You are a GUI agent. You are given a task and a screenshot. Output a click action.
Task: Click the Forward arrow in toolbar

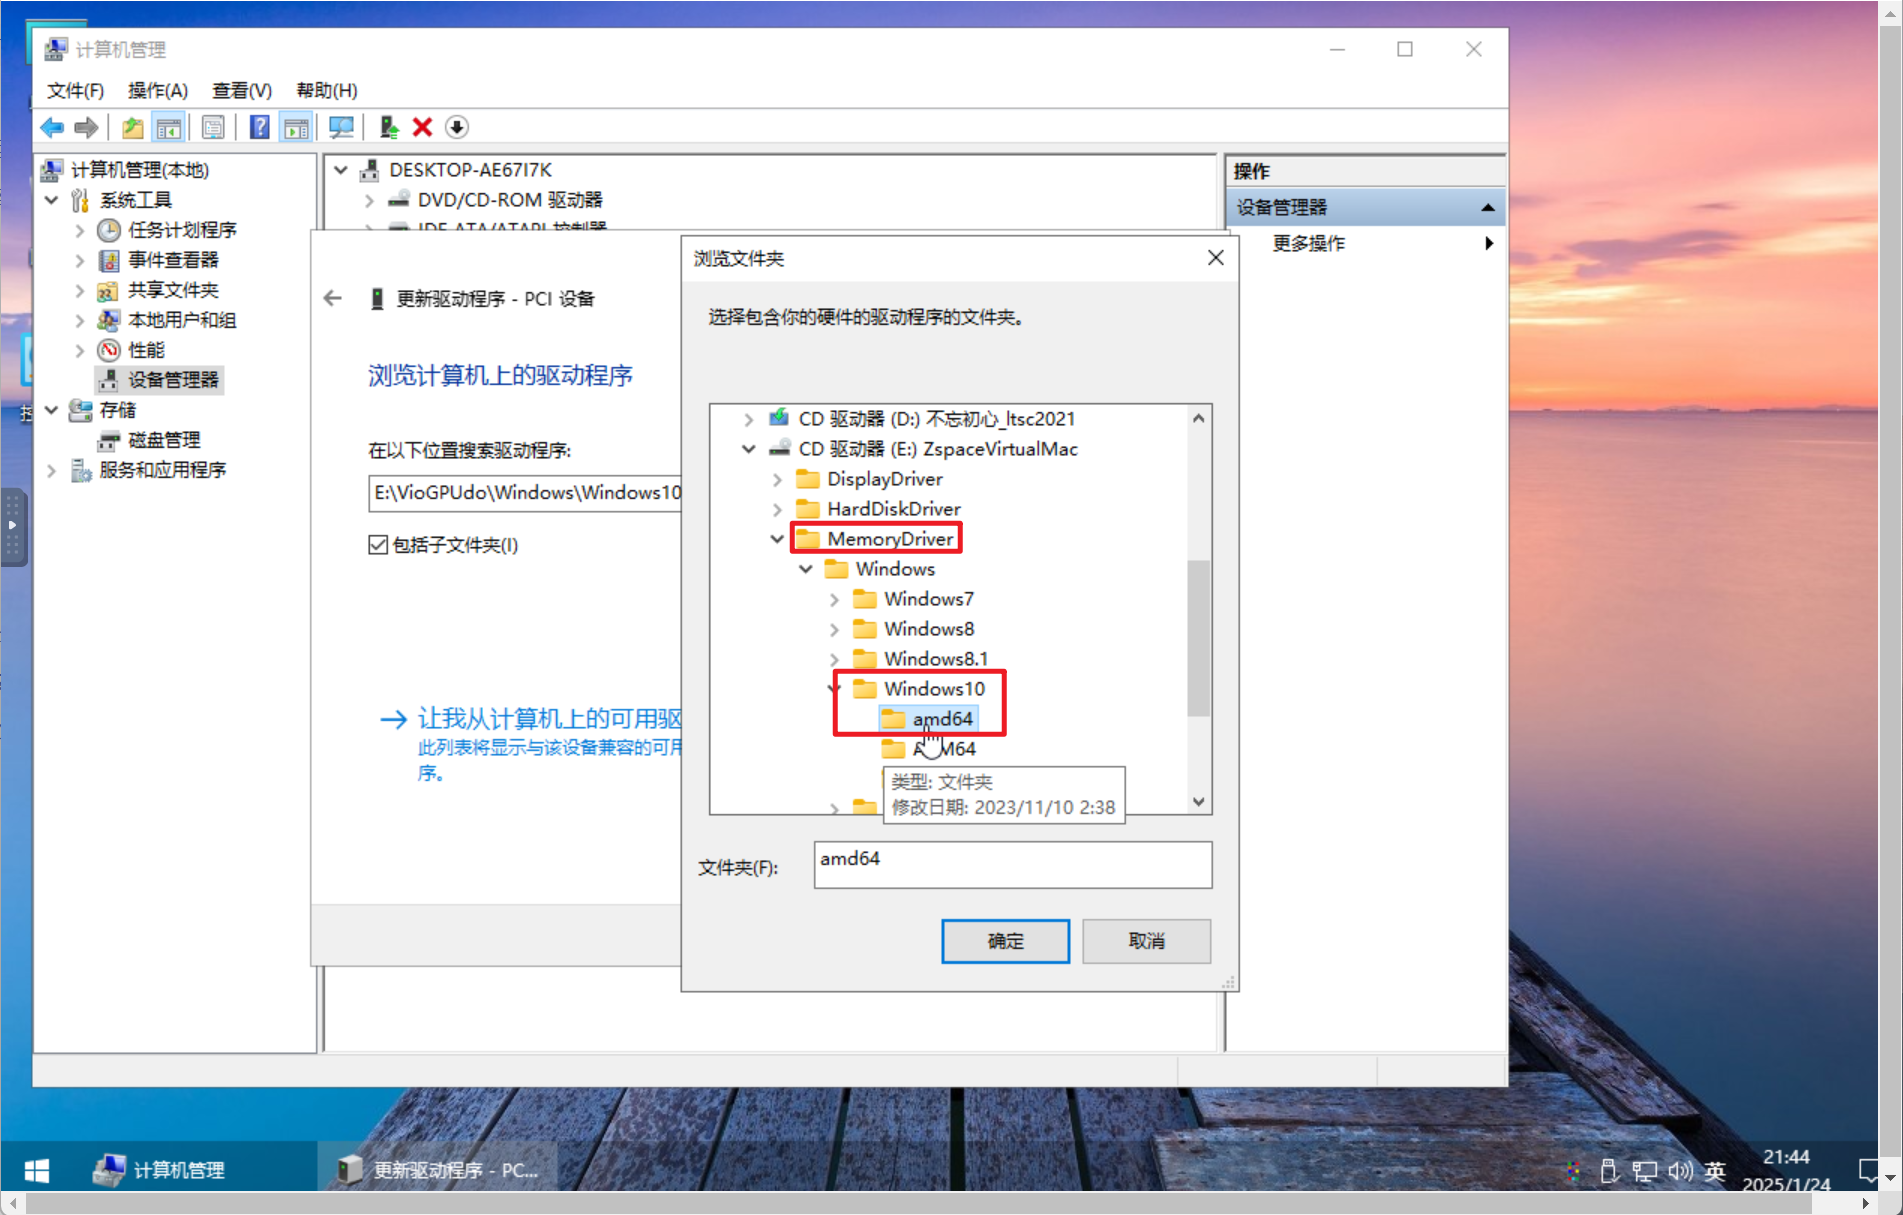tap(87, 127)
